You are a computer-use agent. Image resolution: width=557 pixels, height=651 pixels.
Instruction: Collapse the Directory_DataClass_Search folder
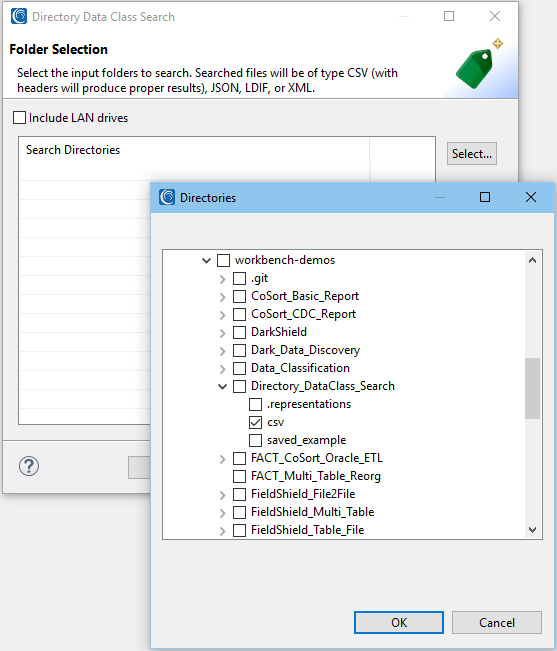coord(222,387)
